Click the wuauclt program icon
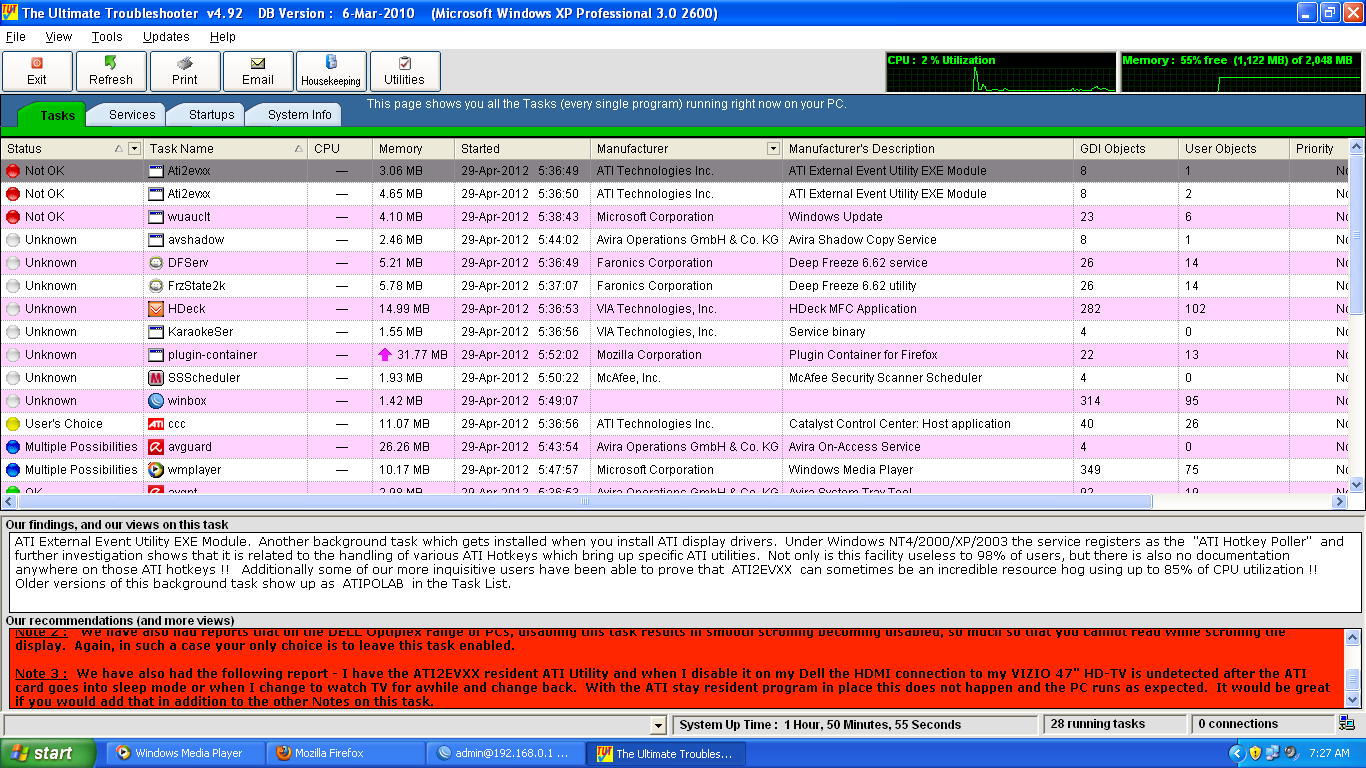This screenshot has height=768, width=1366. point(156,217)
